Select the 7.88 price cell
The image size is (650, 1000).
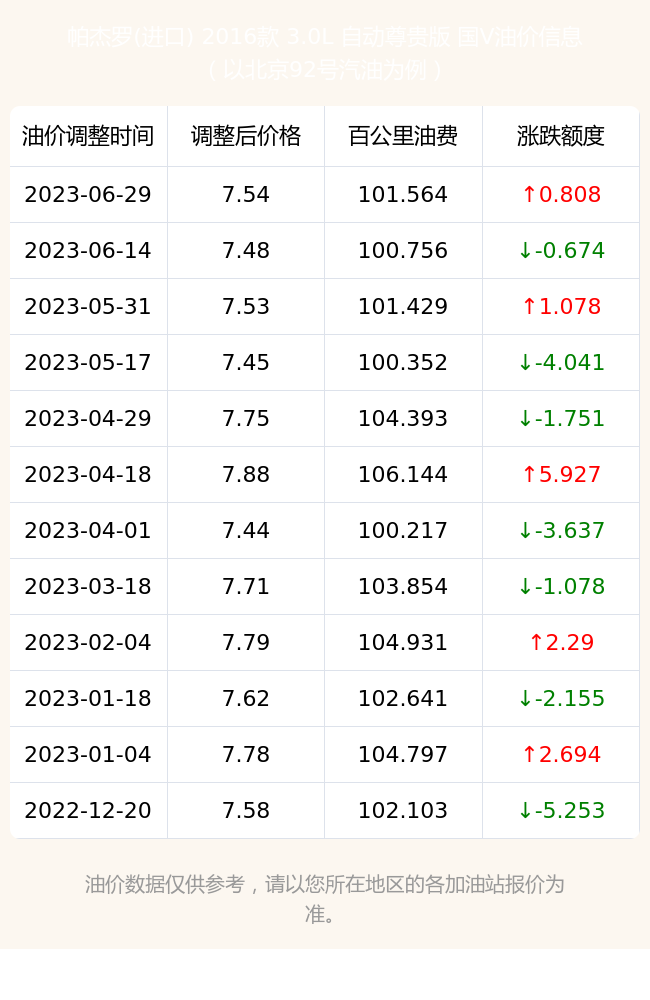coord(246,474)
